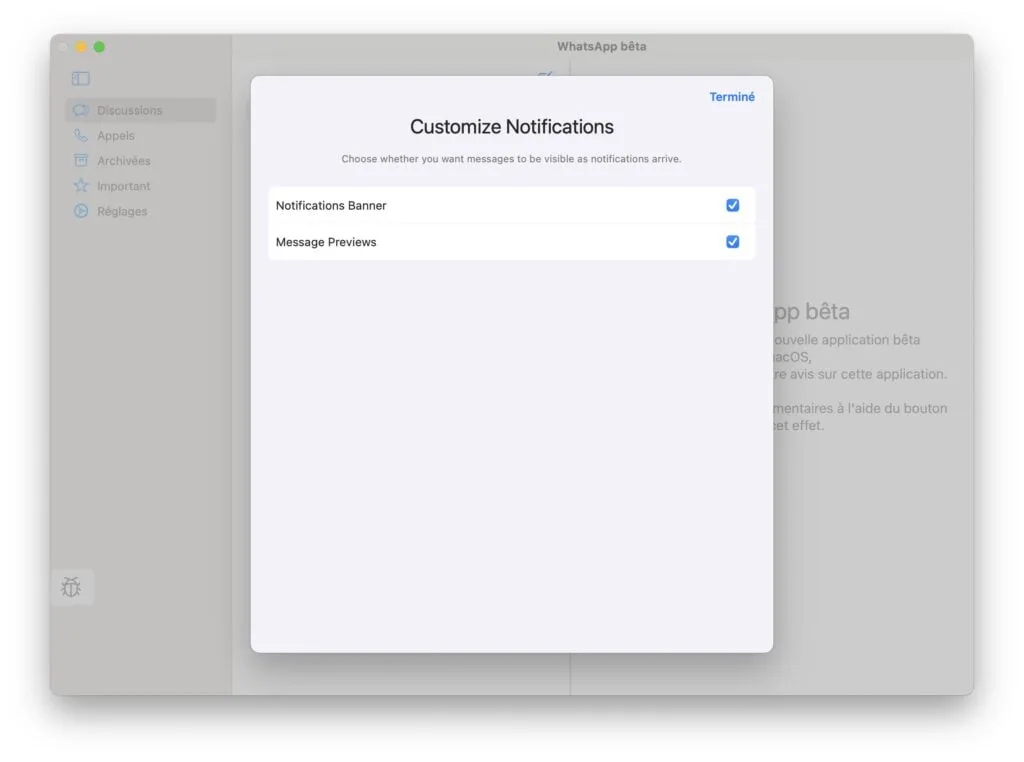Click the Notifications Banner label
Image resolution: width=1024 pixels, height=762 pixels.
point(331,206)
